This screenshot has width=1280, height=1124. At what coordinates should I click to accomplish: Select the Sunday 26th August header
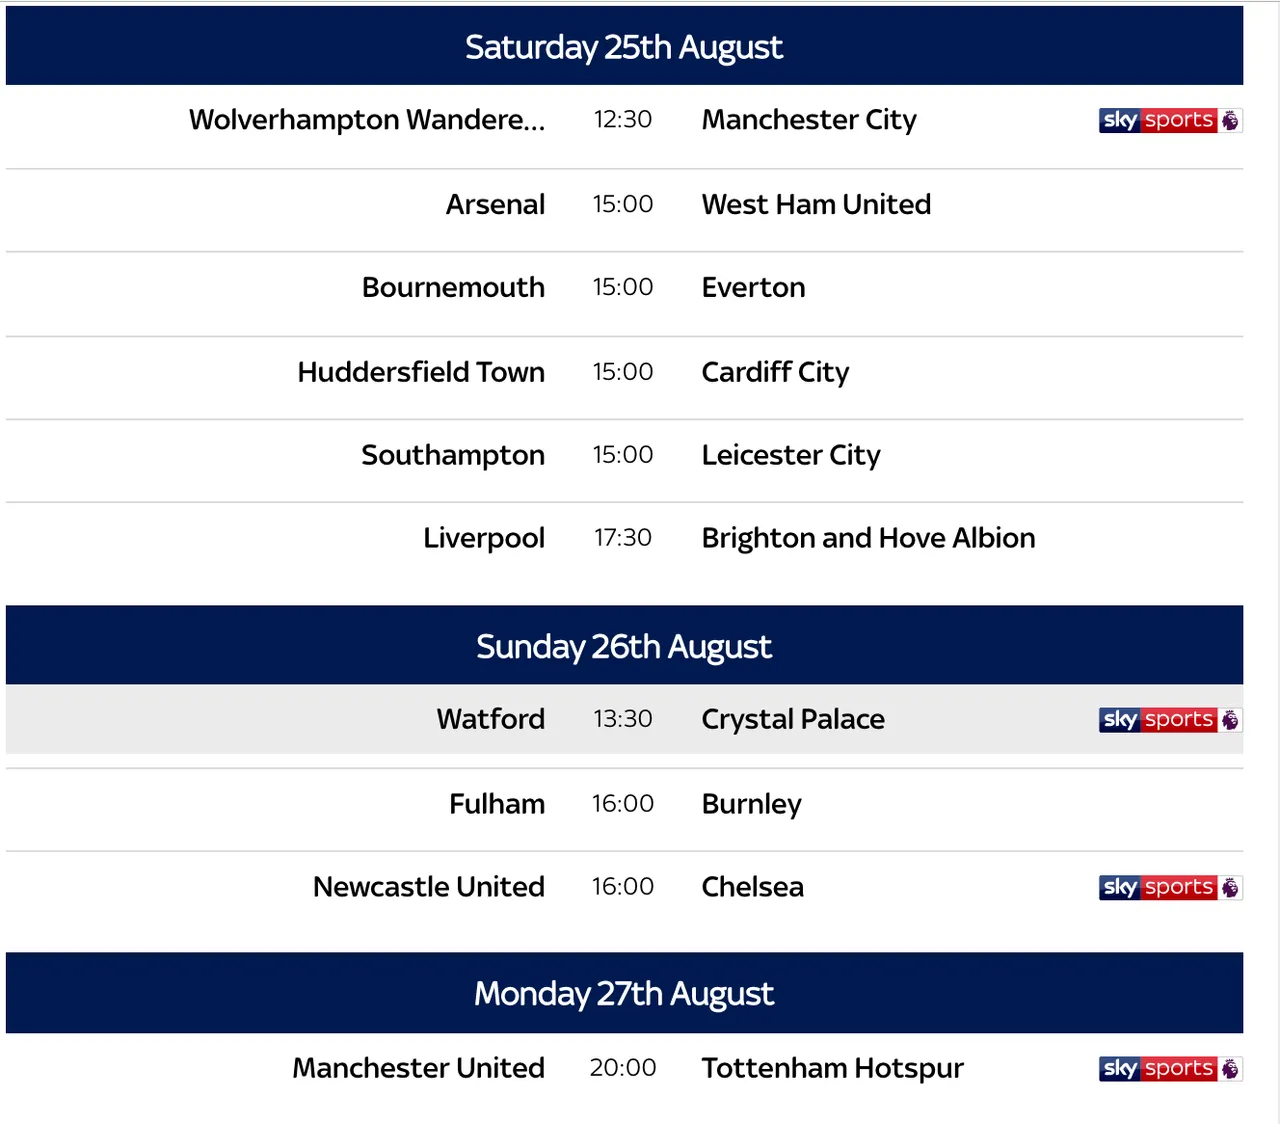point(624,646)
